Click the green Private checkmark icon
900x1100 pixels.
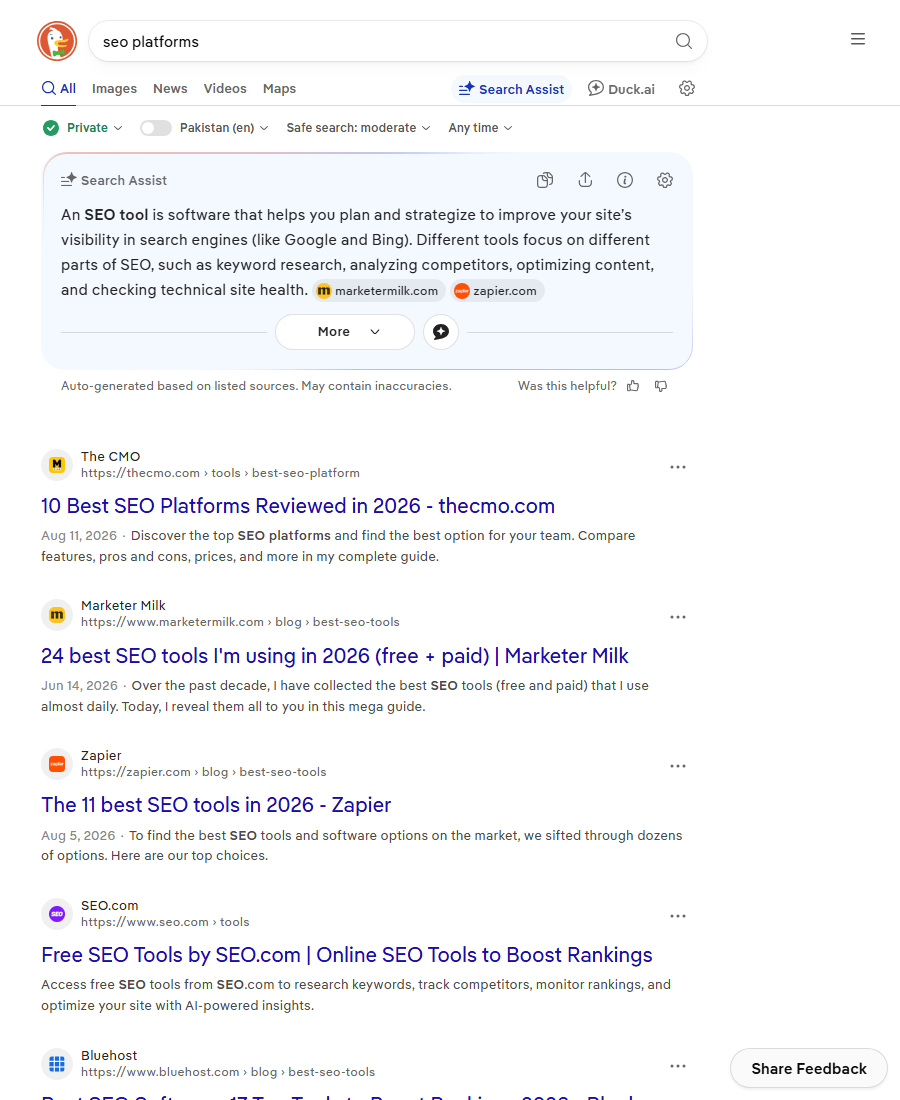tap(51, 128)
